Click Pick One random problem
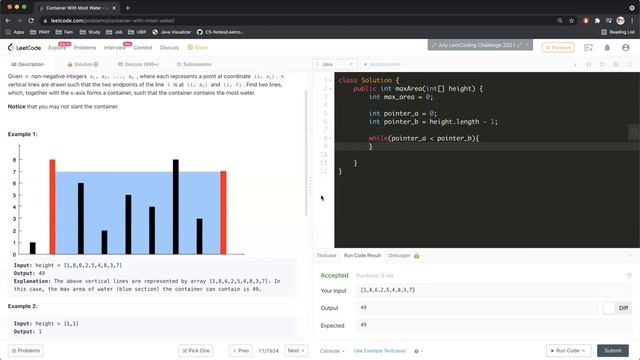Image resolution: width=640 pixels, height=360 pixels. 196,351
